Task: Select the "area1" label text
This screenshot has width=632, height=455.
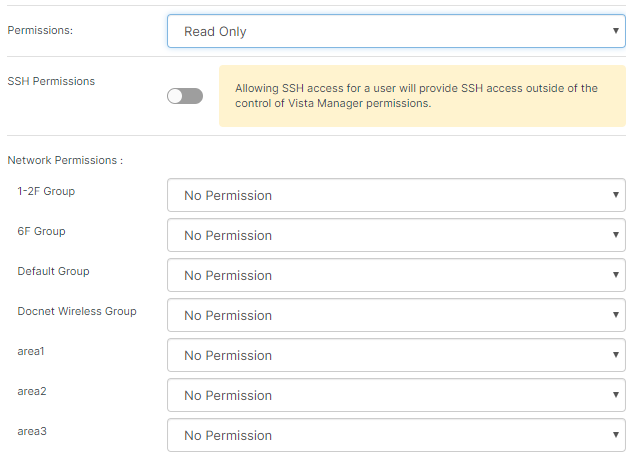Action: 32,351
